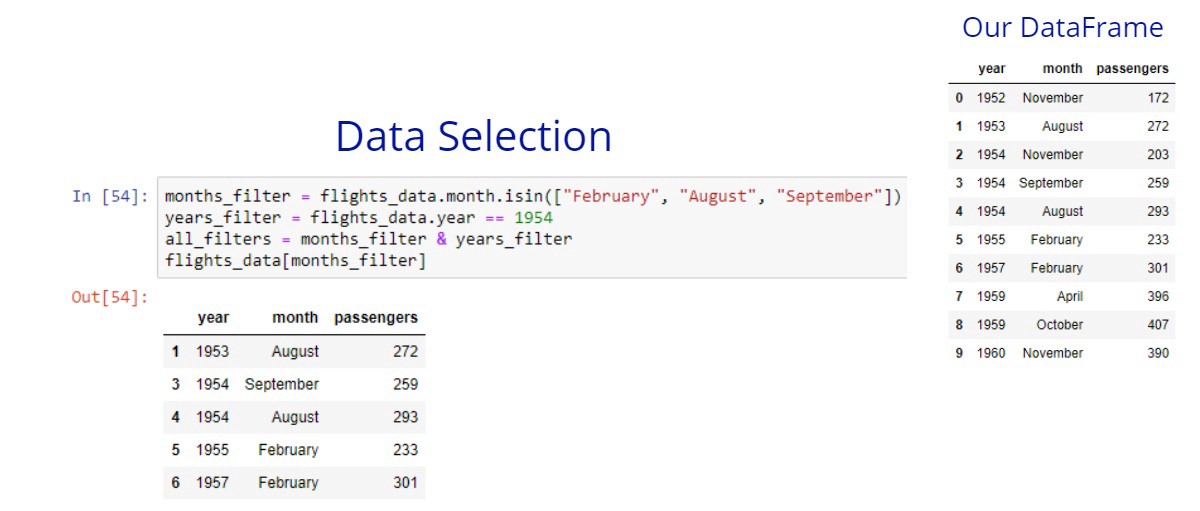Click the flights_data[months_filter] code line

point(295,261)
